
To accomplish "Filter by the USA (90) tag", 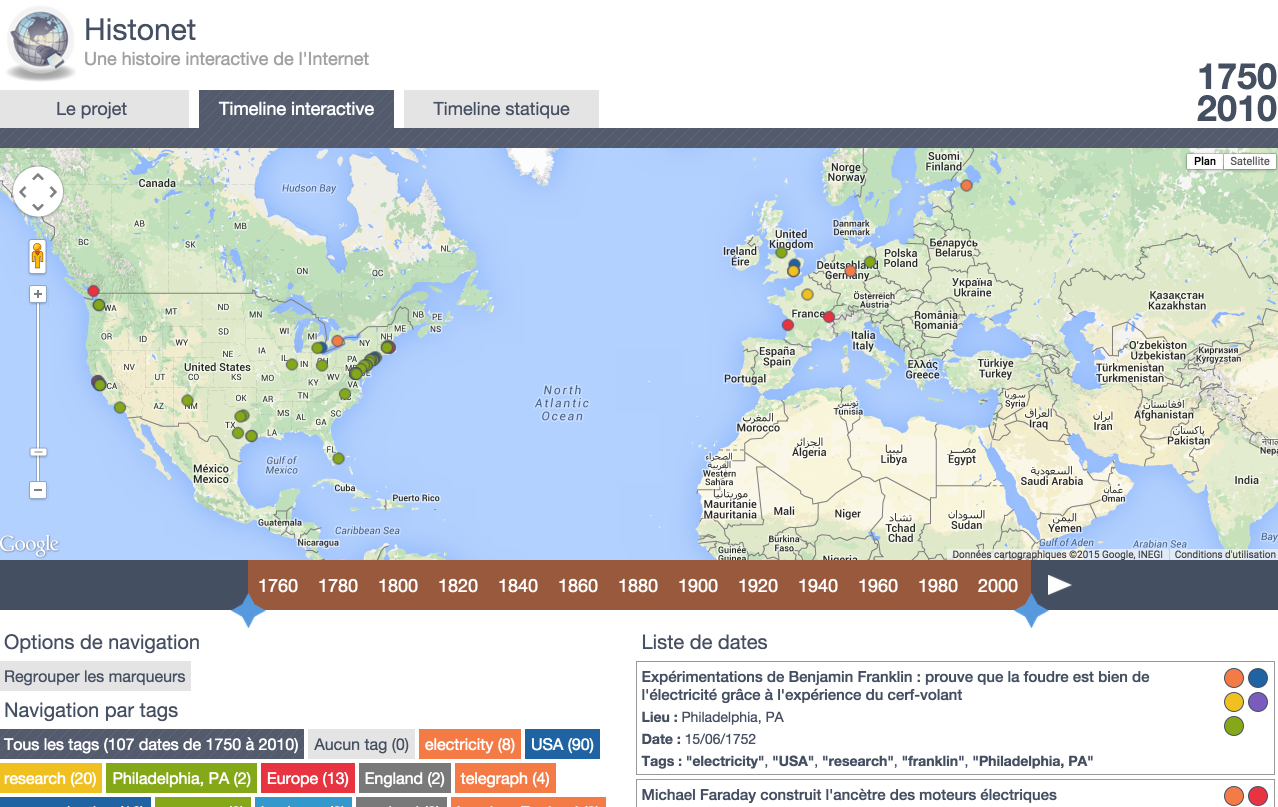I will (x=563, y=744).
